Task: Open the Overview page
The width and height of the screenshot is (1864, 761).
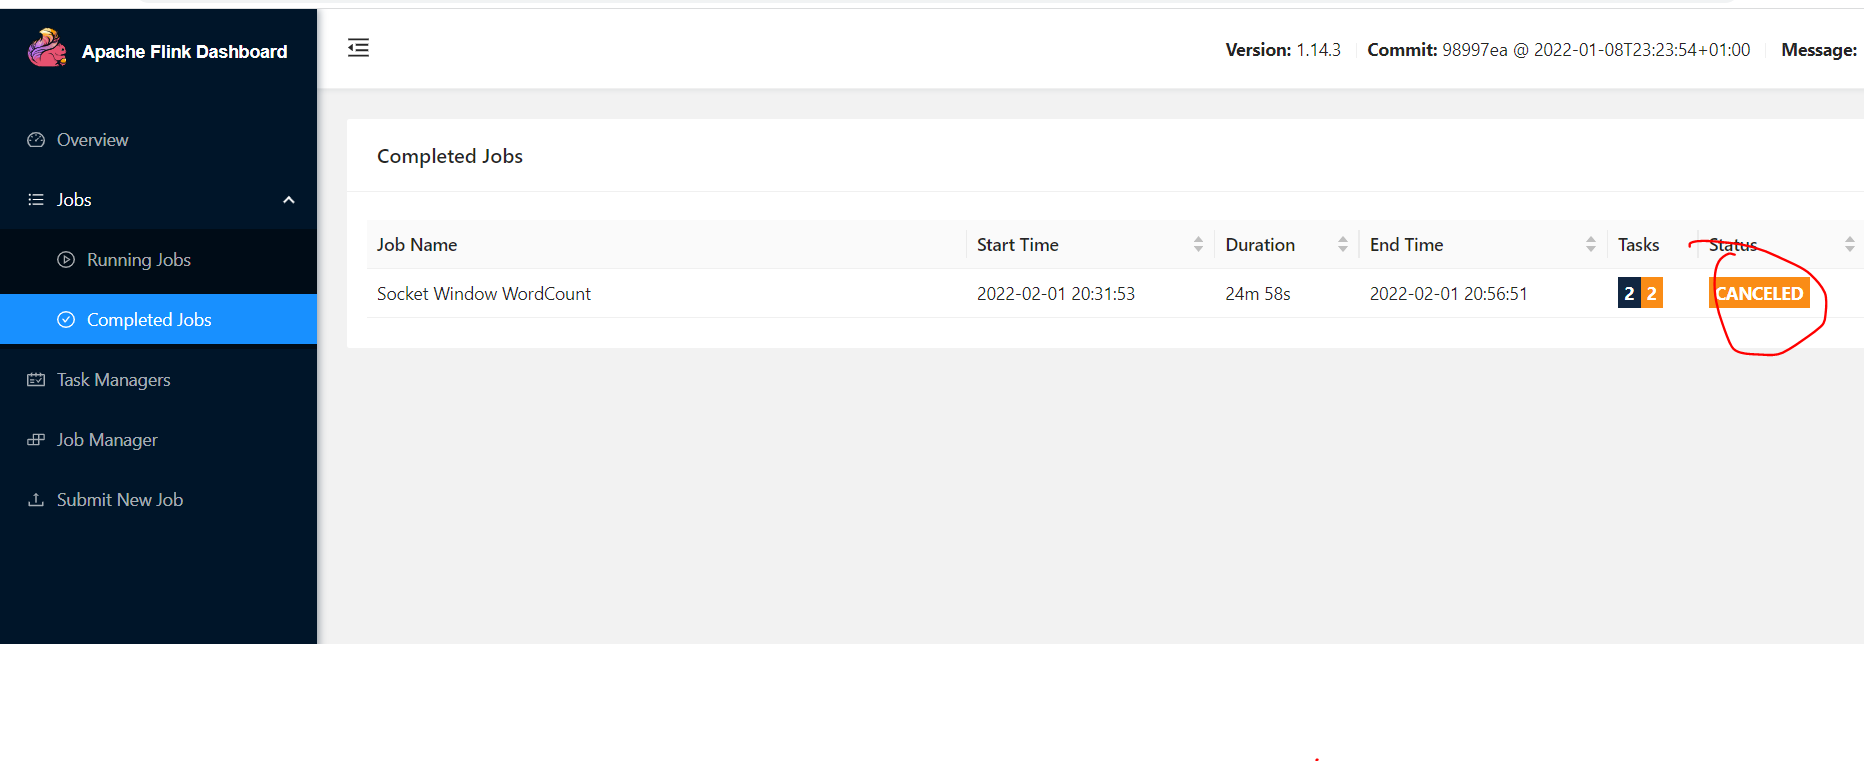Action: coord(158,140)
